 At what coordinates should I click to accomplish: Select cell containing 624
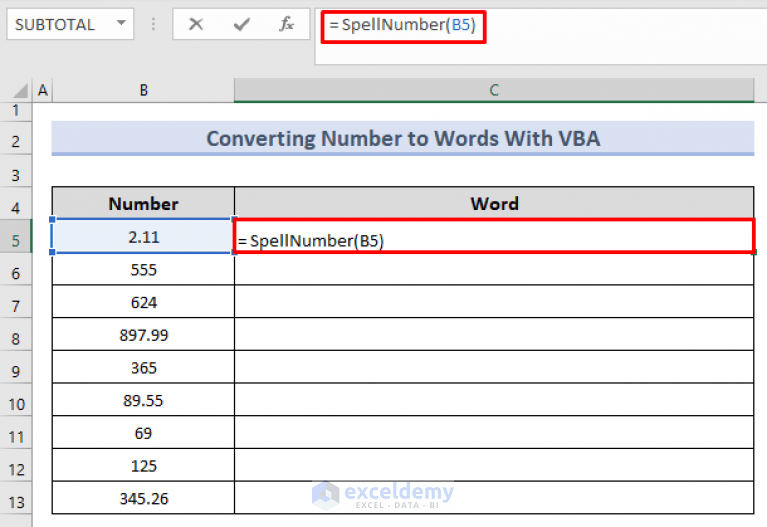click(x=143, y=302)
